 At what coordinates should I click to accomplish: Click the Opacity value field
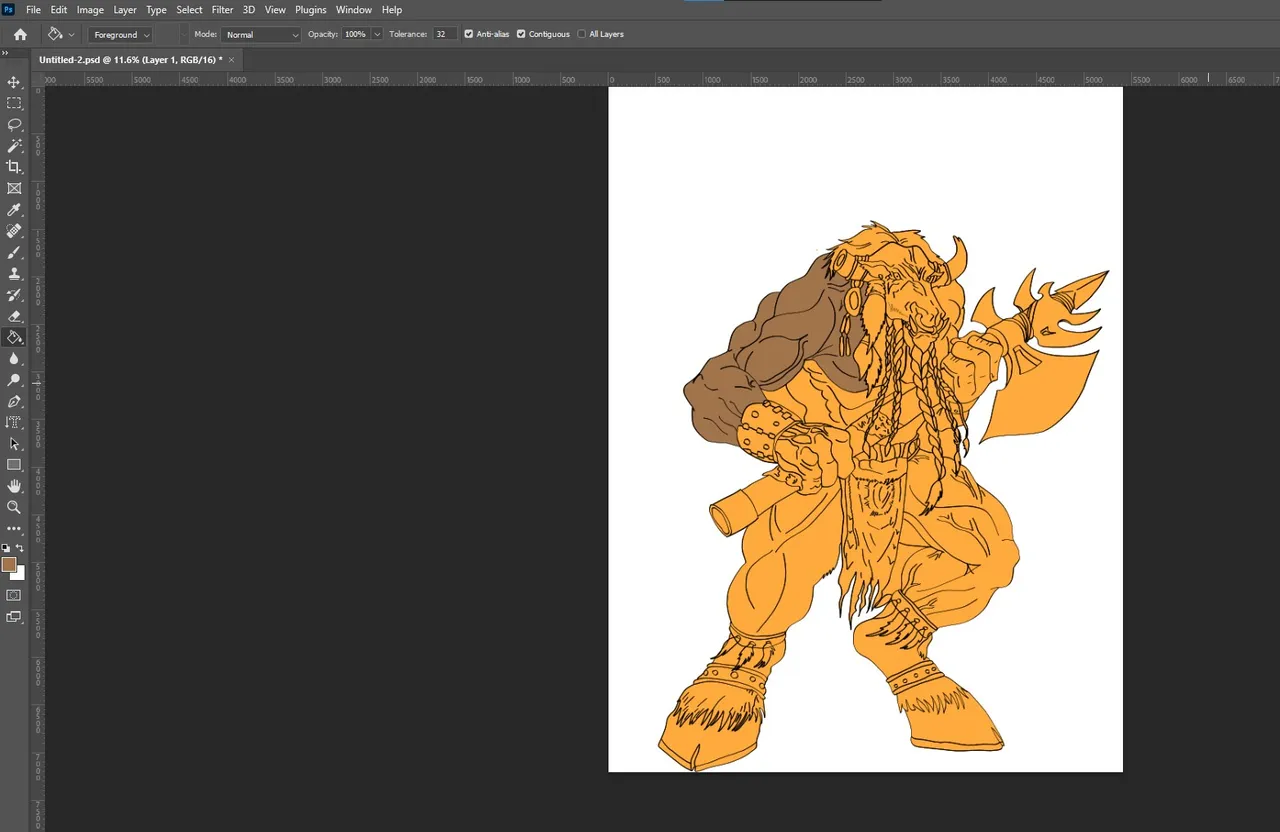coord(355,34)
